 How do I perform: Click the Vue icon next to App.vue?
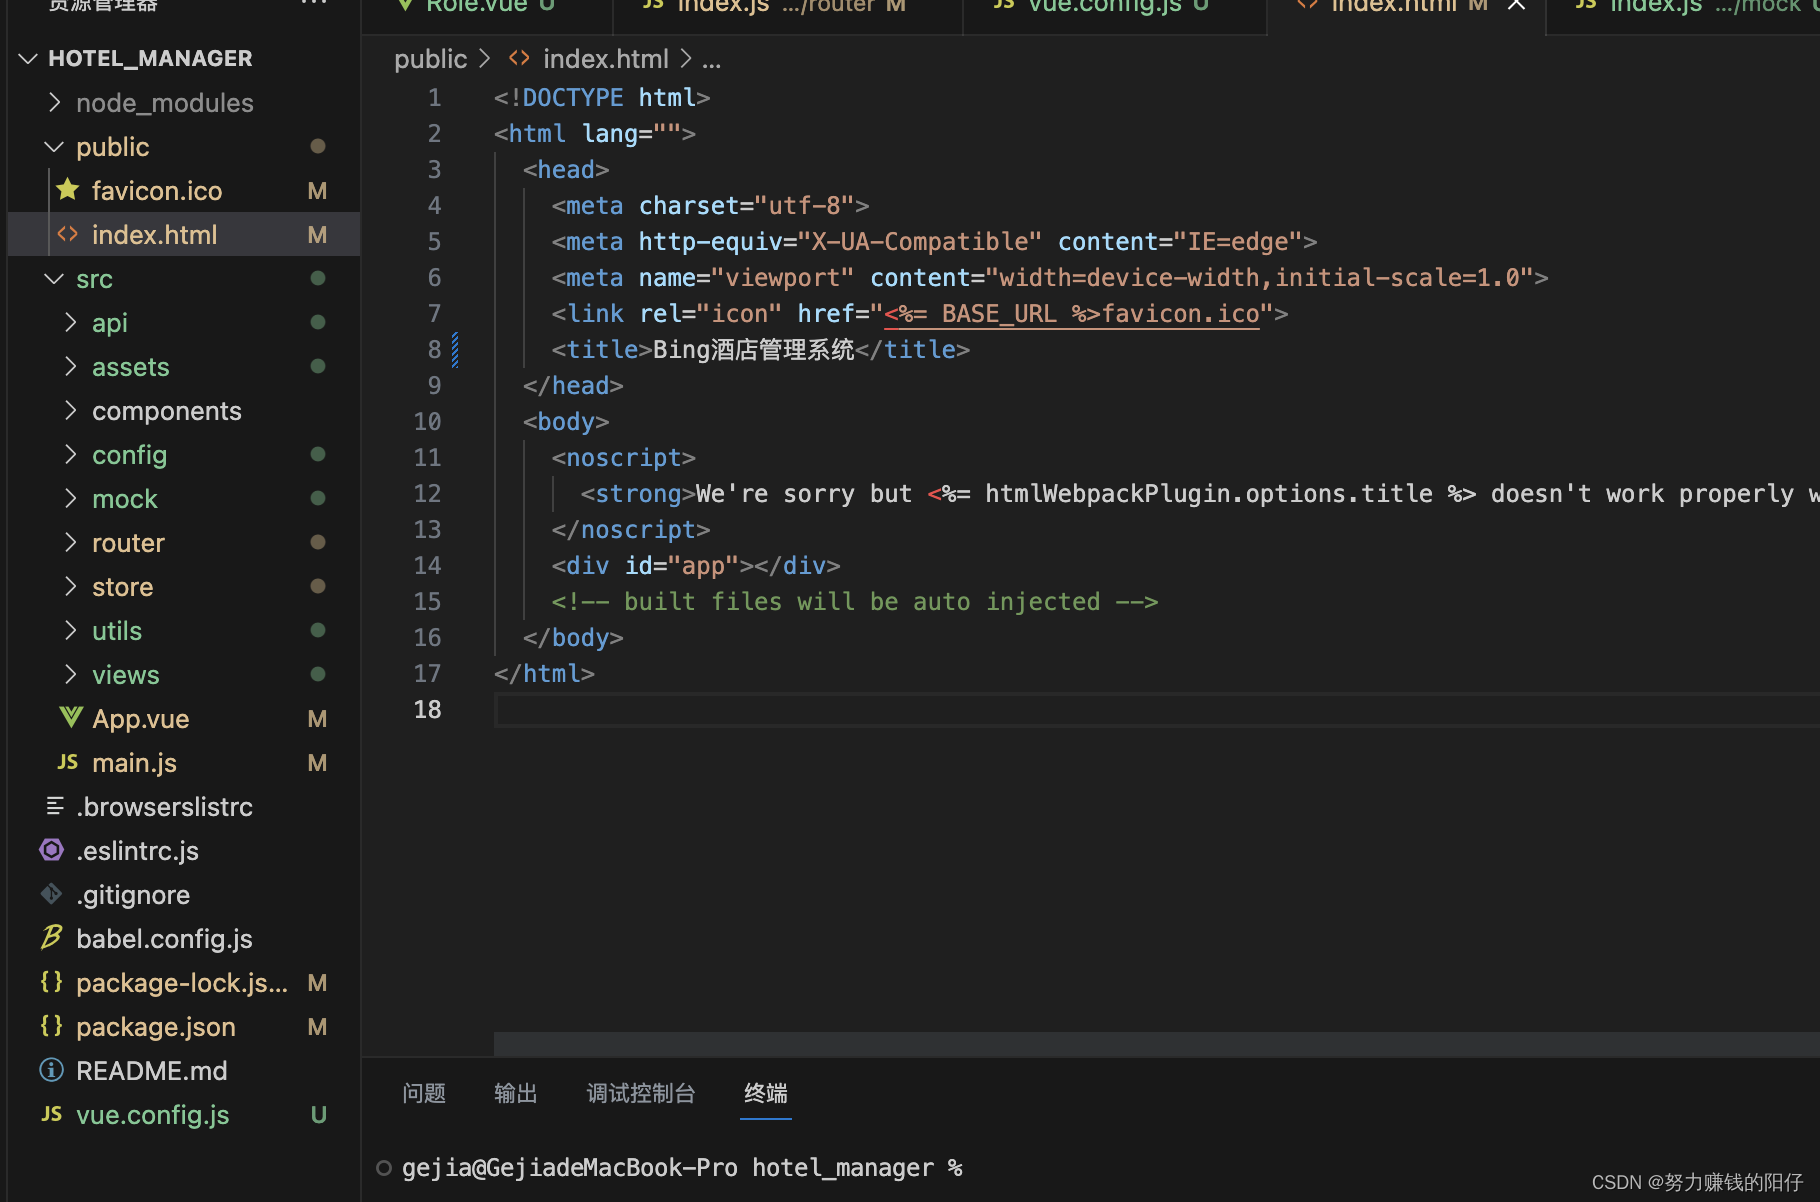(x=70, y=718)
